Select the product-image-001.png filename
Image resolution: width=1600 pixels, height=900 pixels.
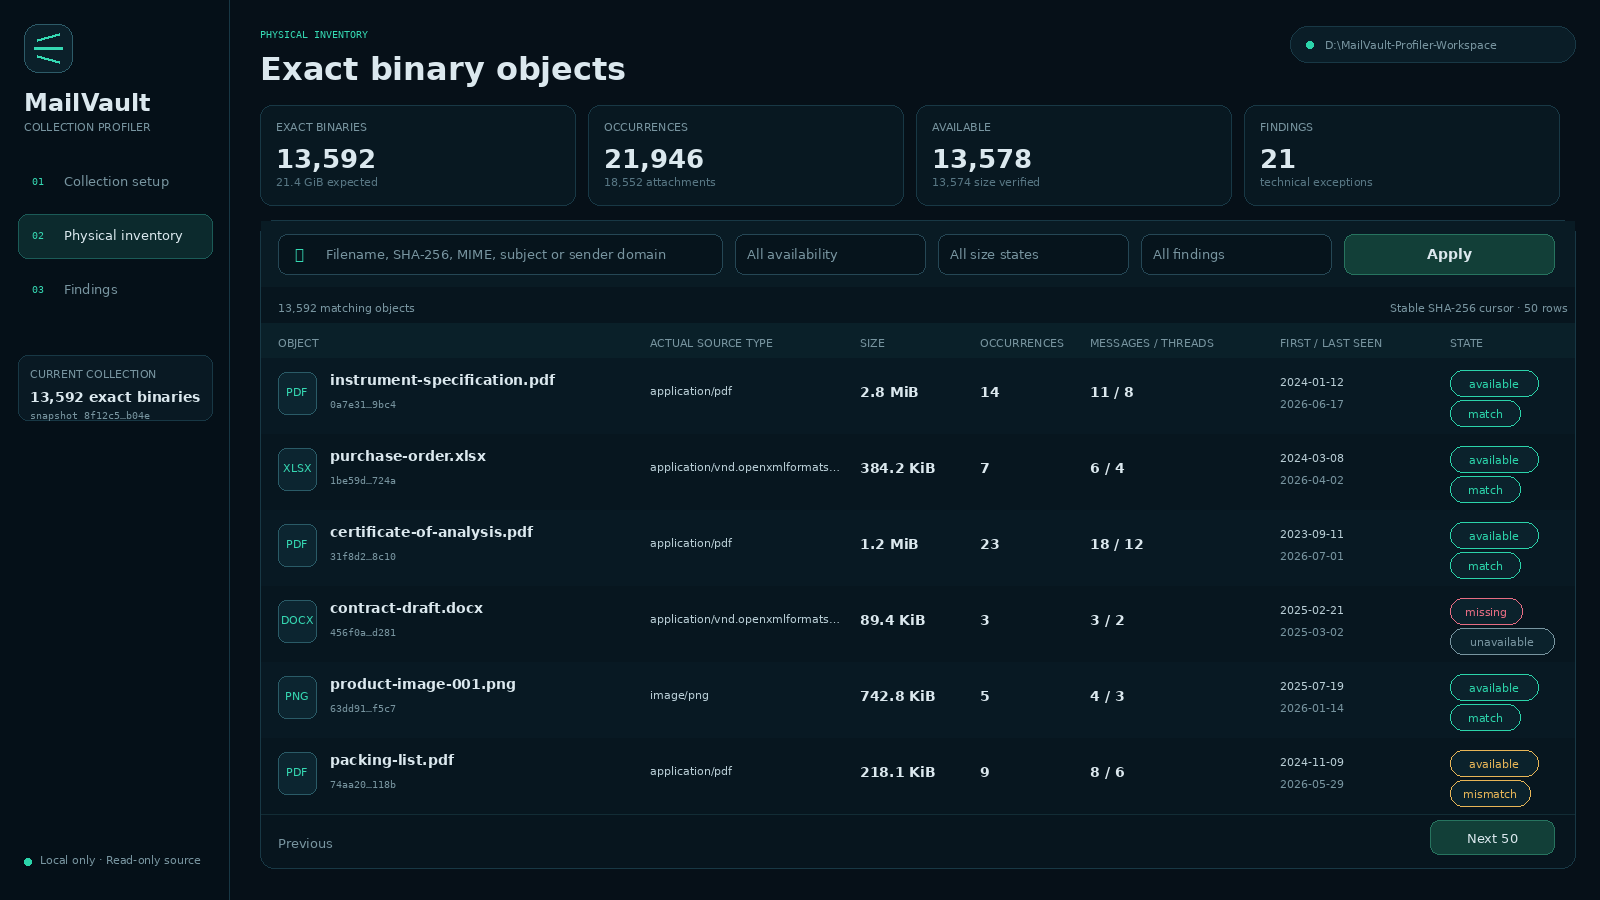coord(423,684)
